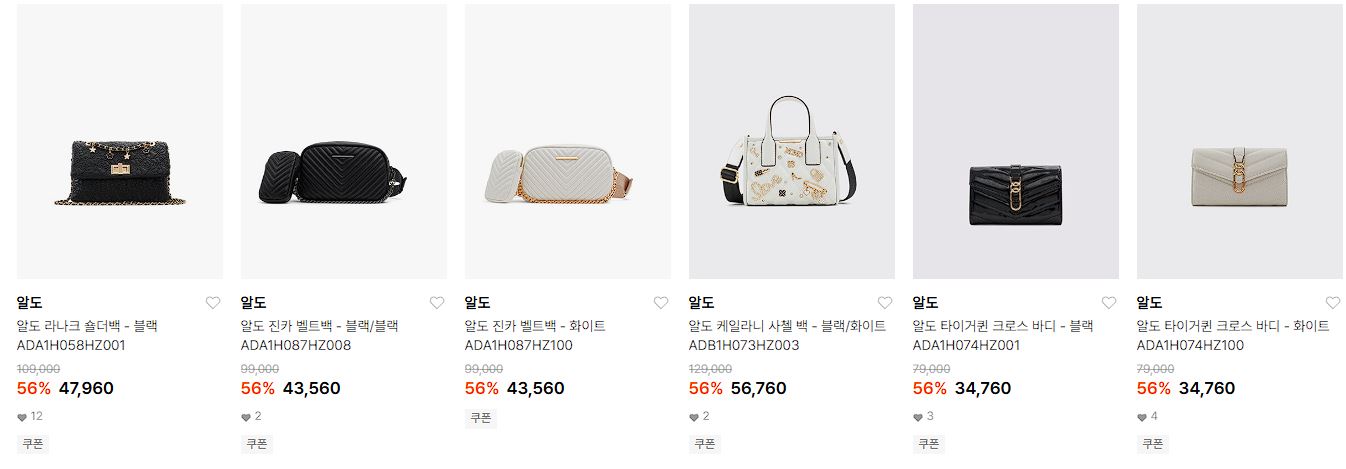Open product title 알도 타이거퀸 크로스 바디 - 블랙
The height and width of the screenshot is (469, 1346).
(x=1003, y=326)
